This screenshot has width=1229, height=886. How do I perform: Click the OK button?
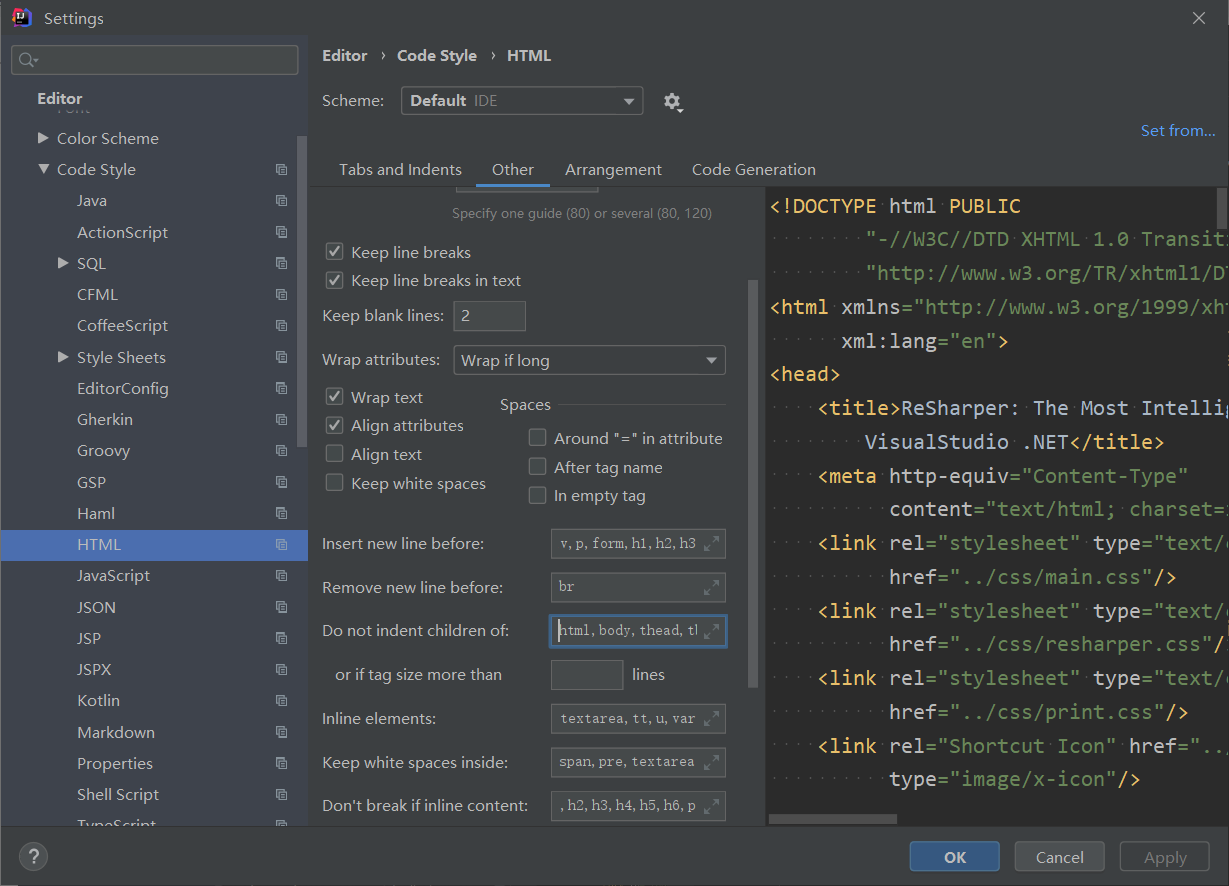tap(955, 857)
